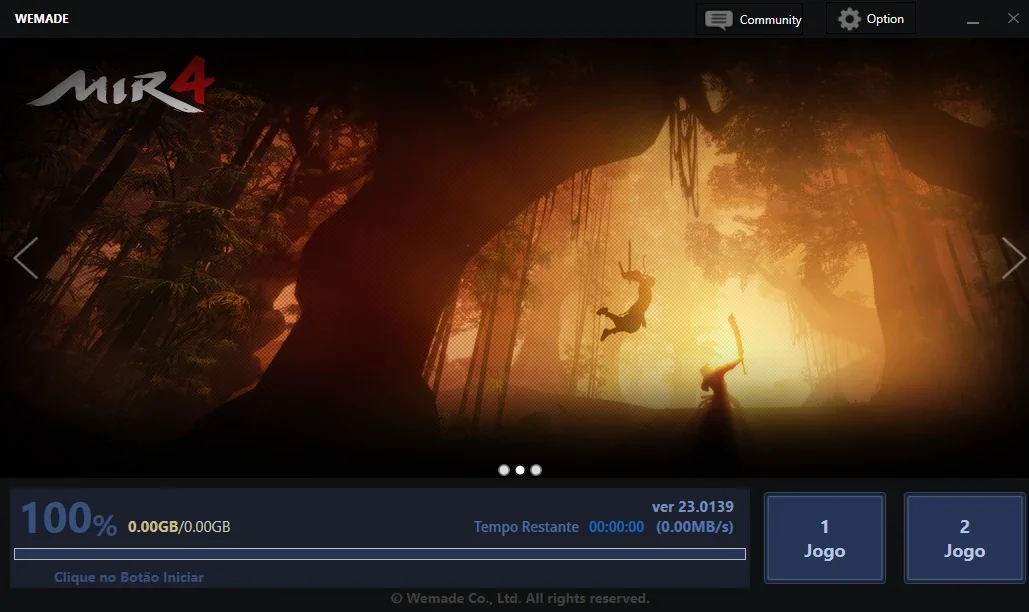Open the Option menu label

(885, 19)
